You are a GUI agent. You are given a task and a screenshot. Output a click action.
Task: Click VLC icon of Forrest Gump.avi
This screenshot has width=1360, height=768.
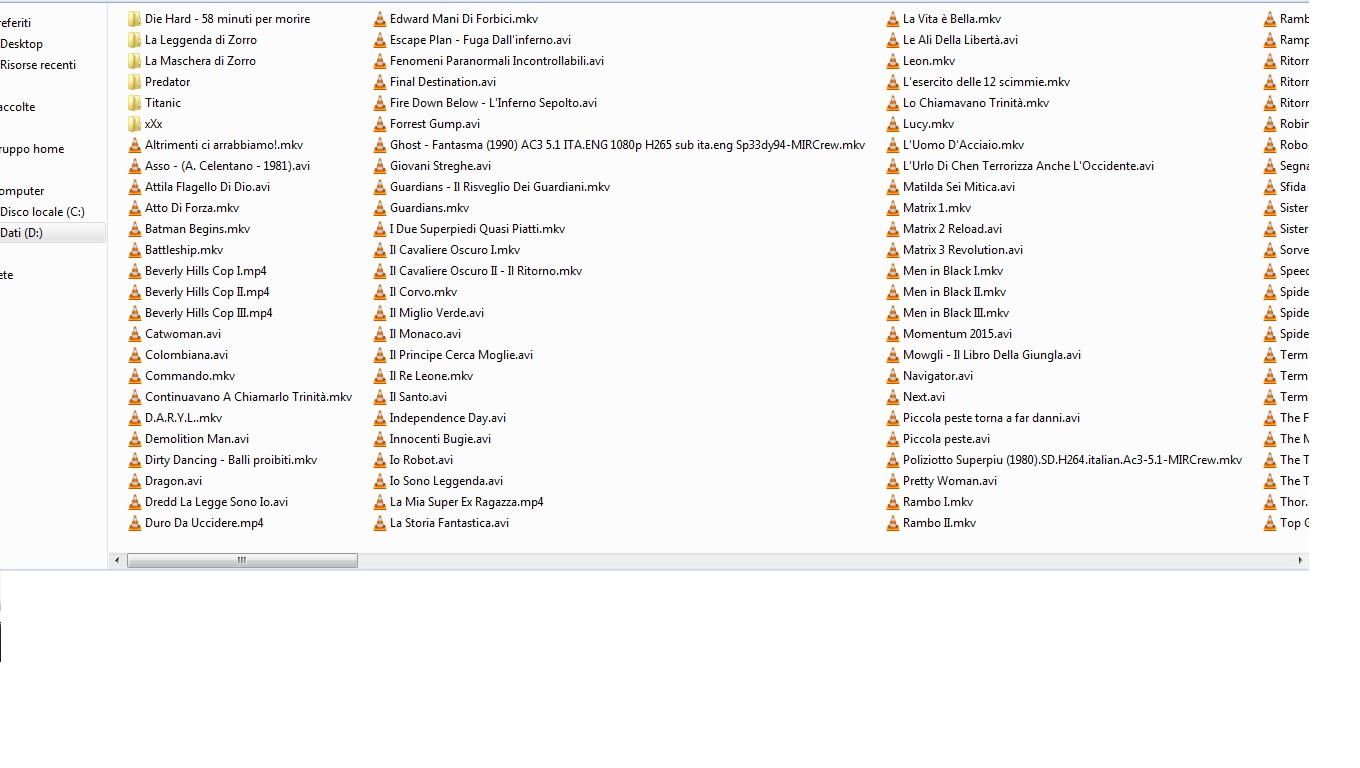380,124
